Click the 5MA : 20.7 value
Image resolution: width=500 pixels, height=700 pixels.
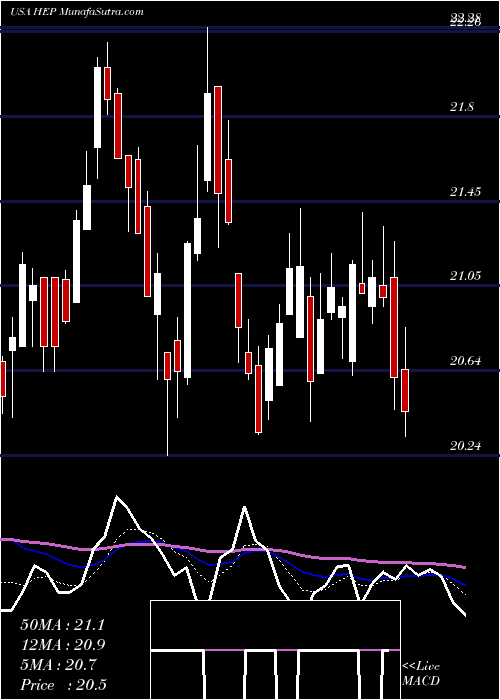click(x=58, y=665)
